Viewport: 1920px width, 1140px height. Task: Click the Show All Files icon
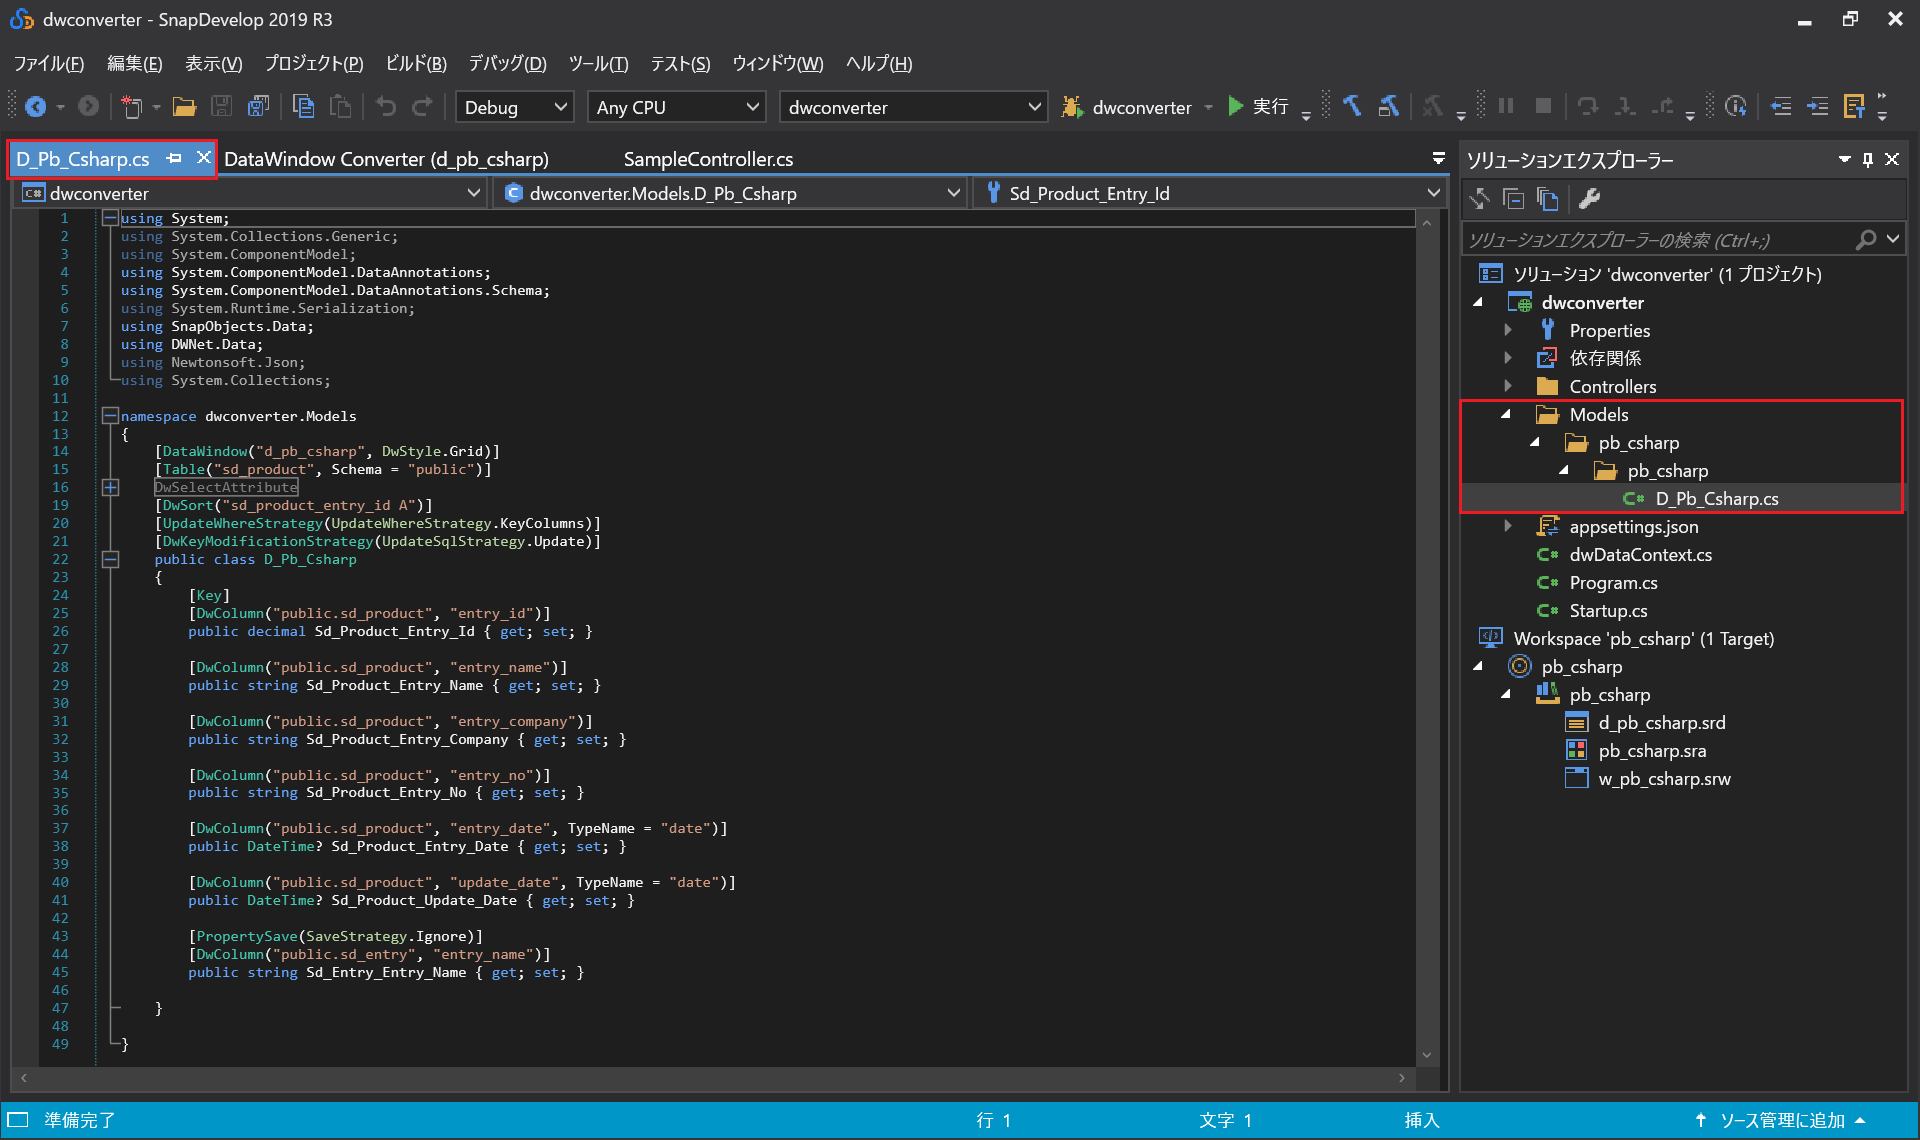[1548, 199]
